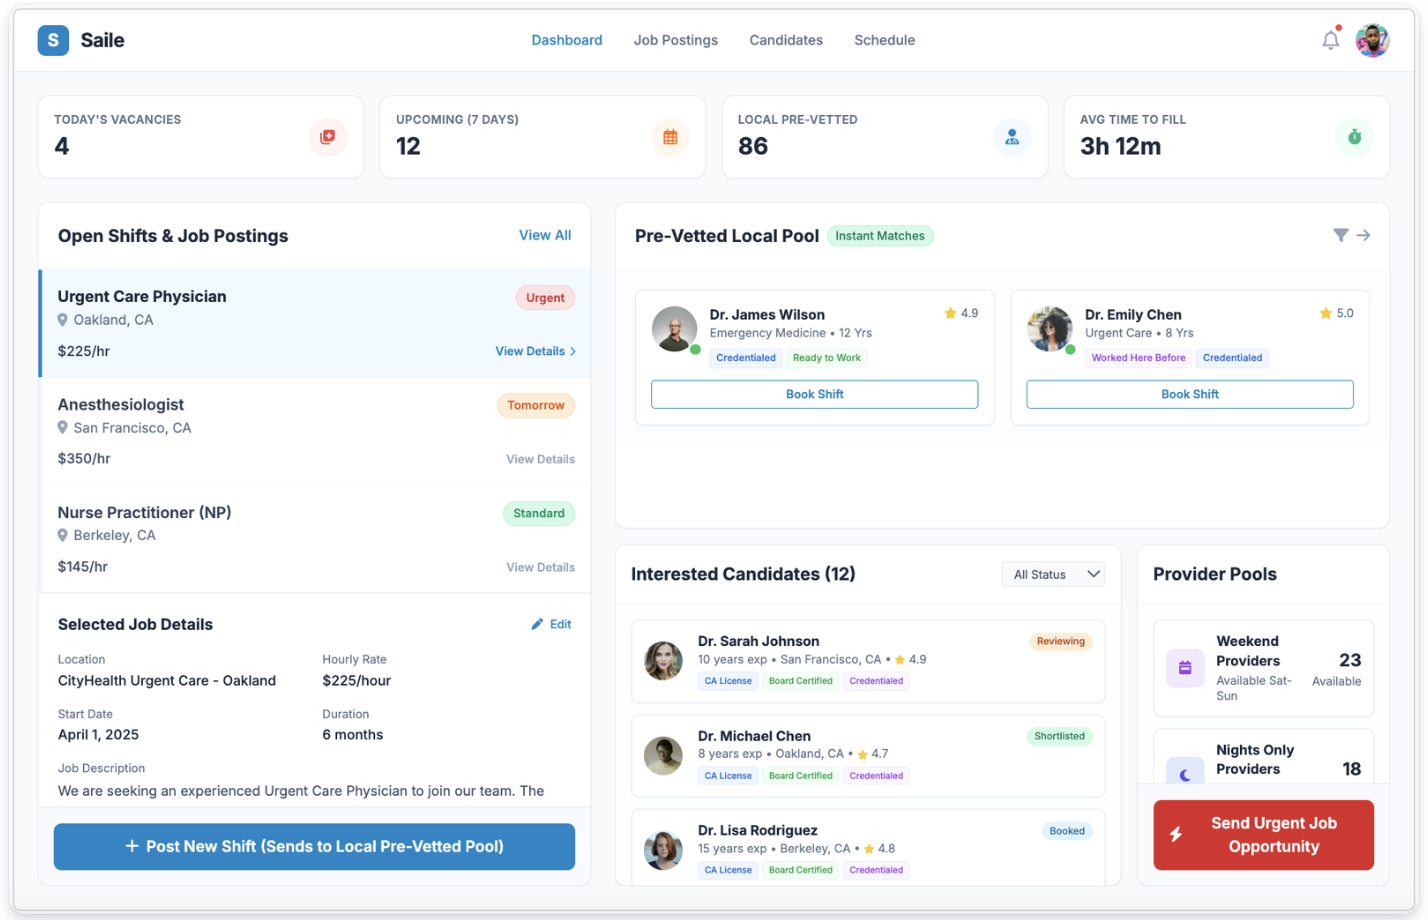1428x920 pixels.
Task: Book Shift for Dr. Emily Chen
Action: [1190, 394]
